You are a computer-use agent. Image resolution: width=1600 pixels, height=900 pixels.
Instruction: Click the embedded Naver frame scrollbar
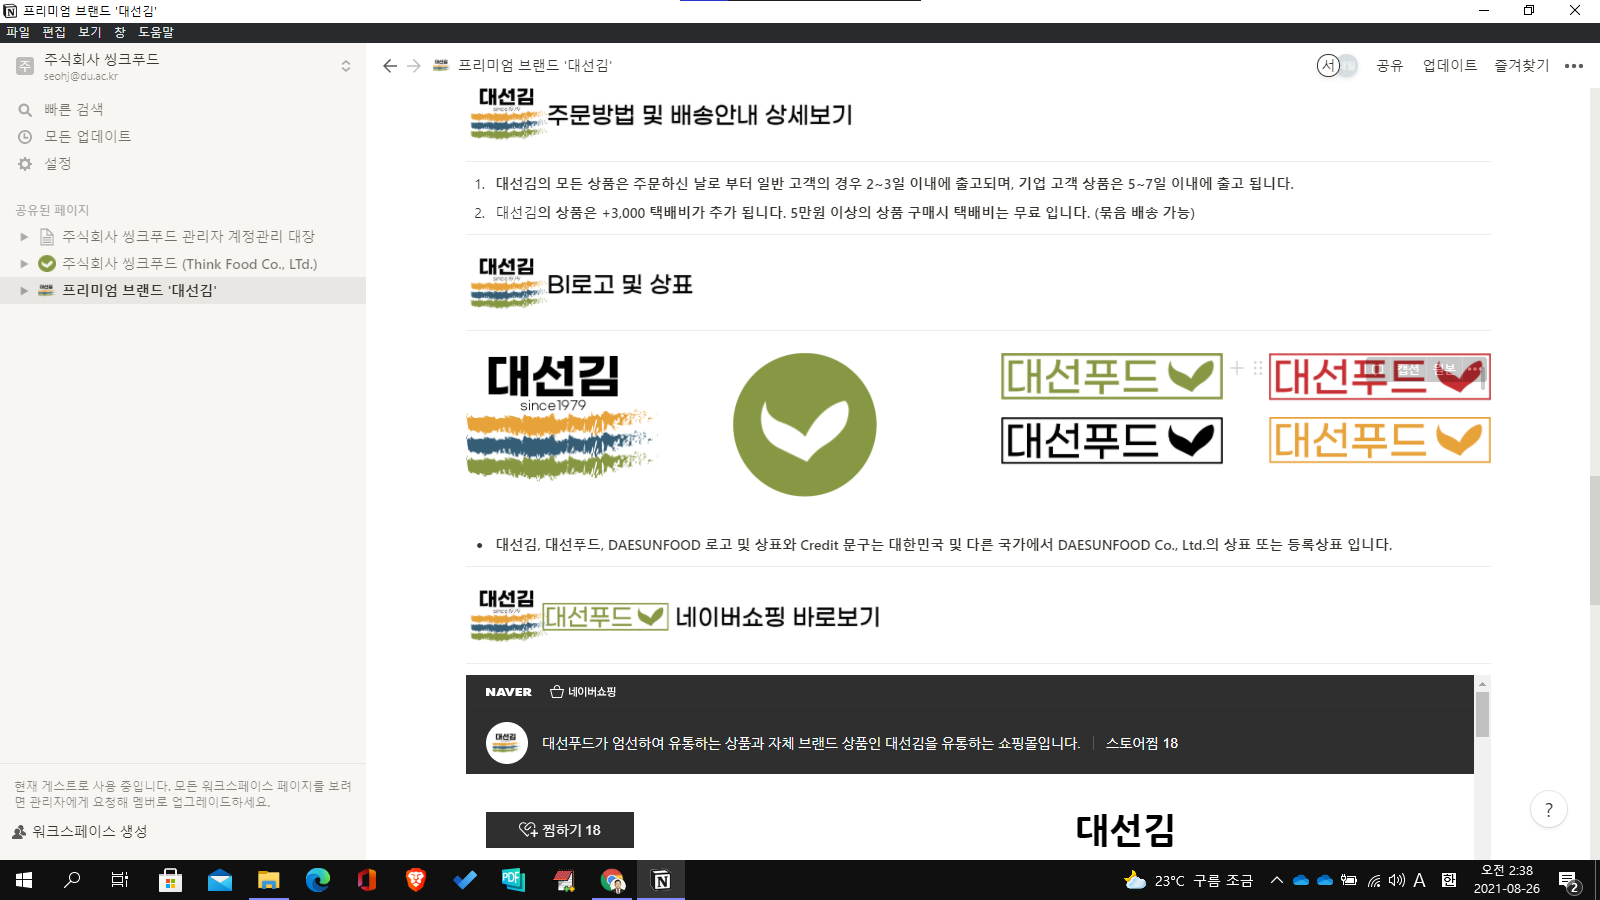coord(1482,714)
